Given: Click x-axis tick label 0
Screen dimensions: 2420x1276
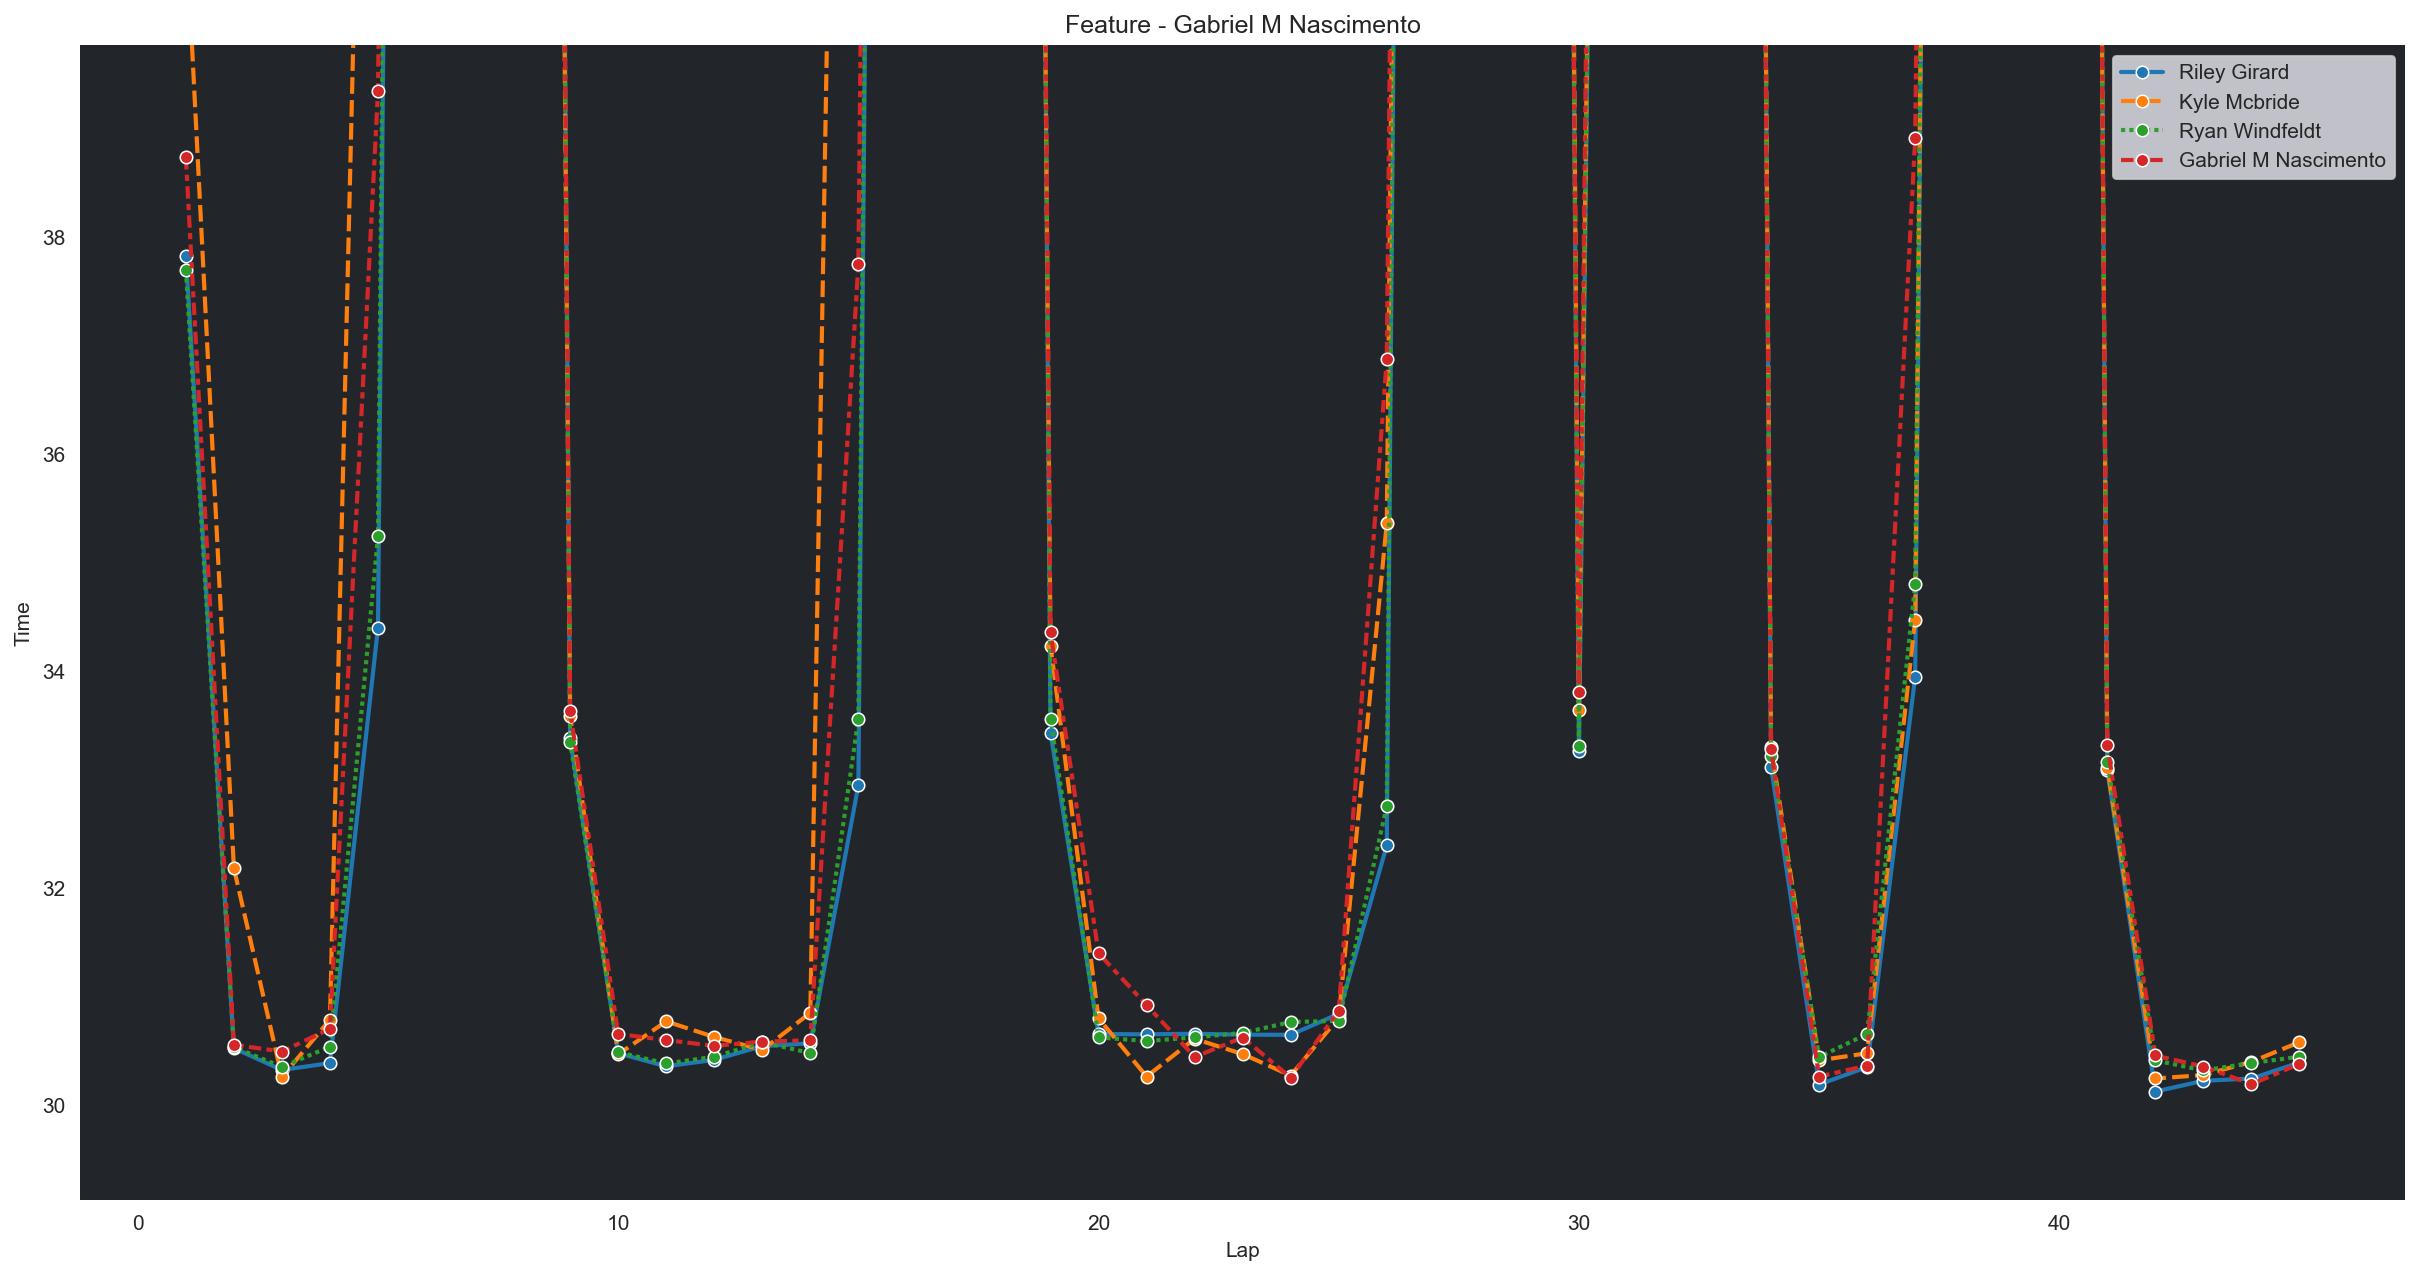Looking at the screenshot, I should (138, 1222).
